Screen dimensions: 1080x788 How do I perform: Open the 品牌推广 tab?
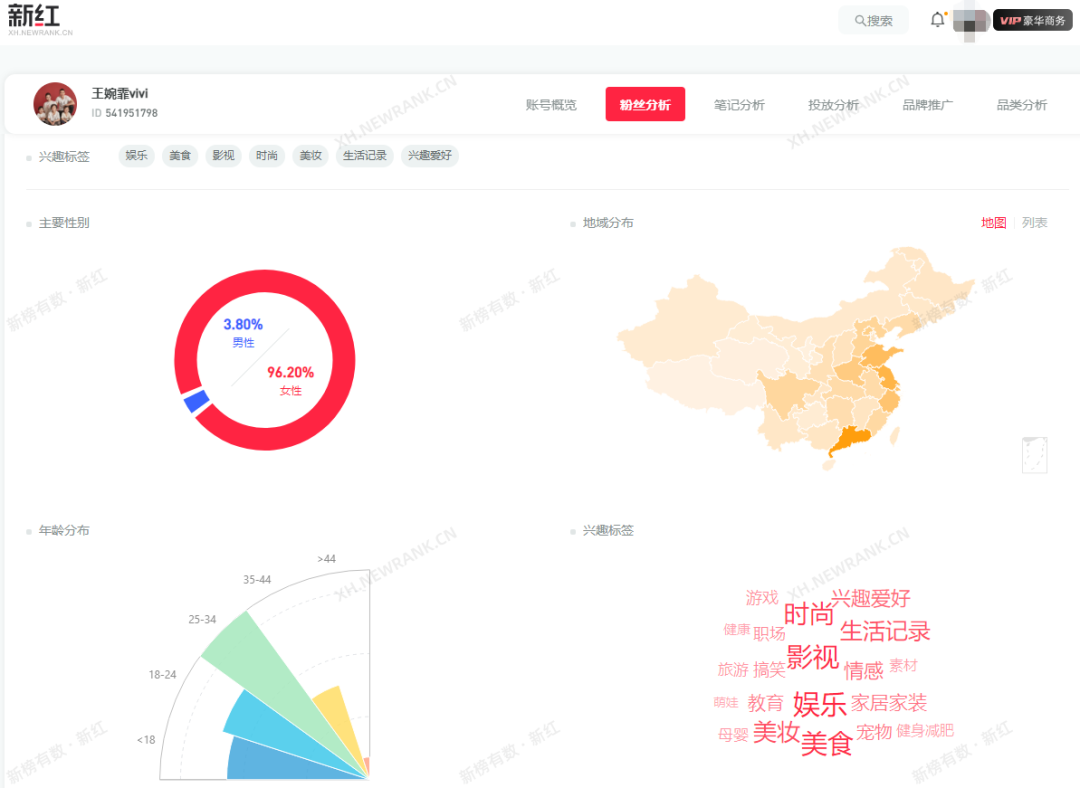[928, 105]
